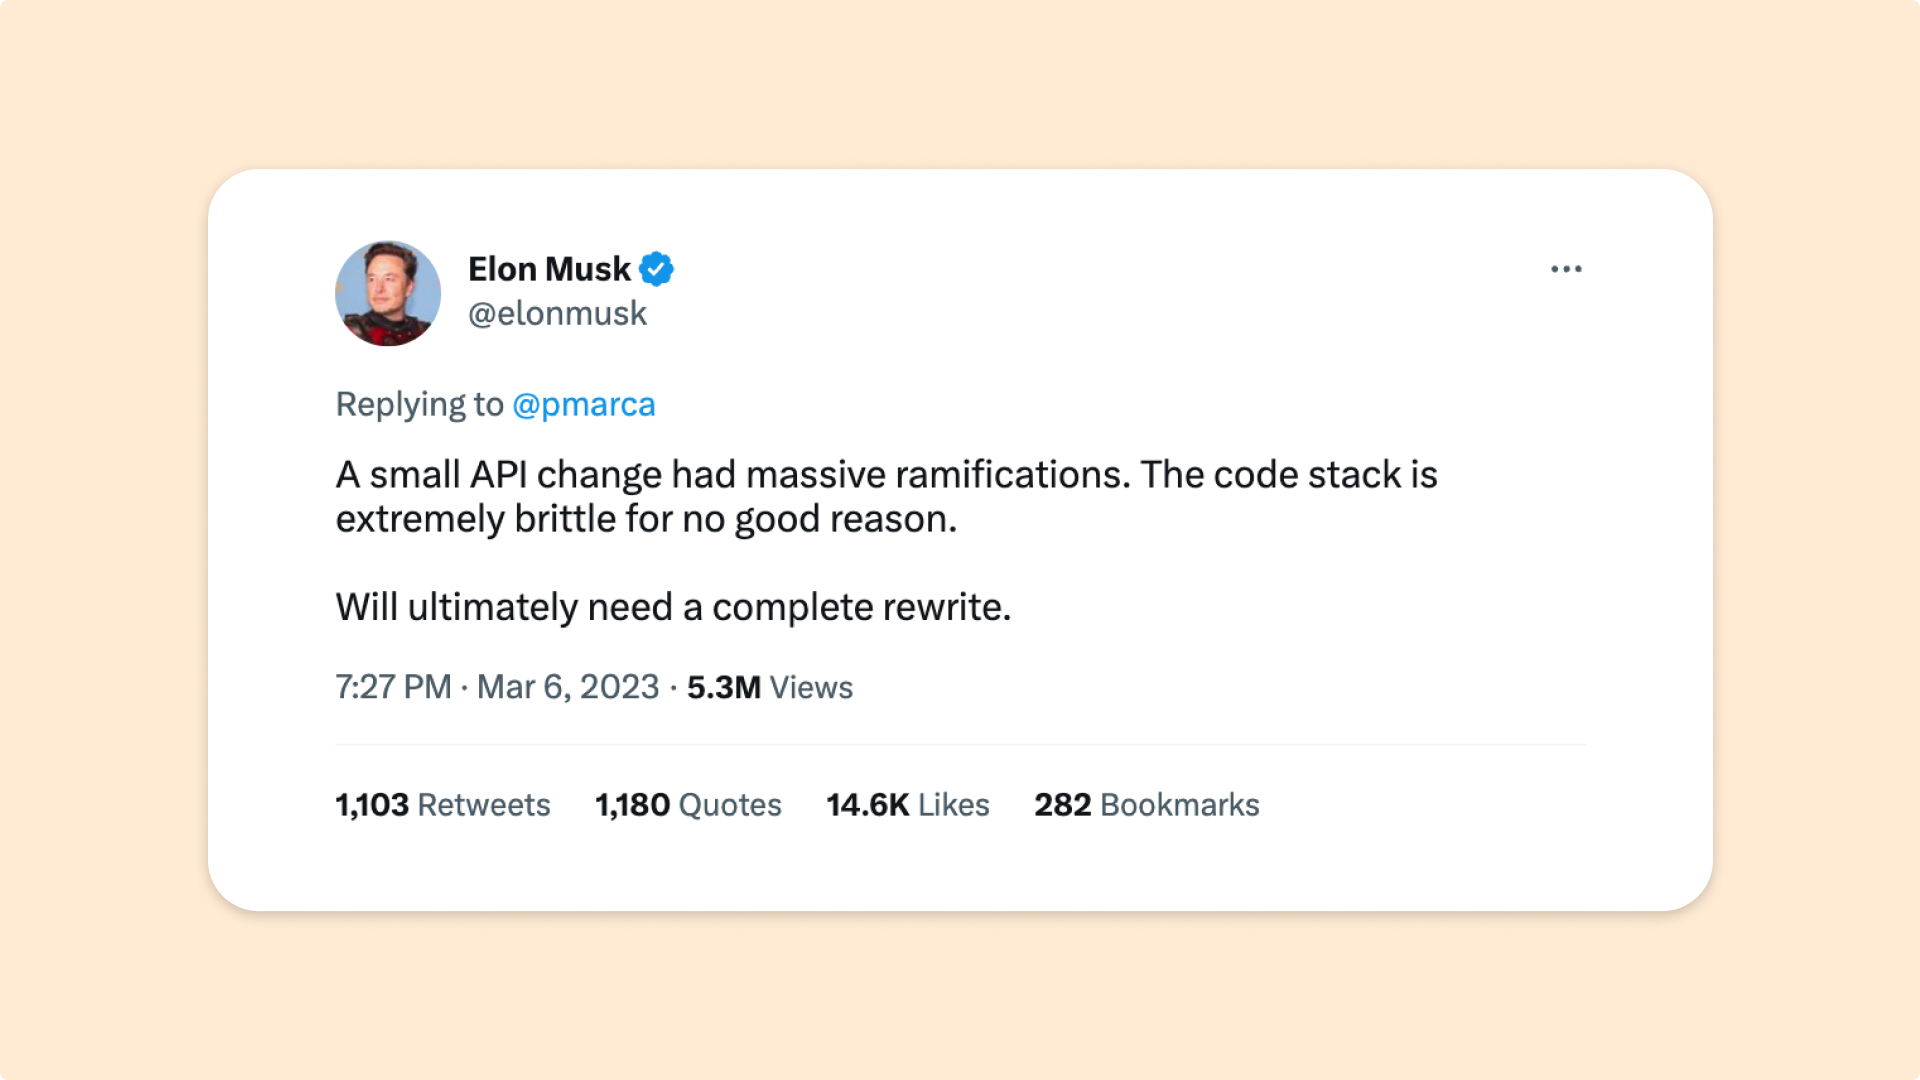Open the 282 Bookmarks count
Viewport: 1920px width, 1080px height.
tap(1146, 805)
